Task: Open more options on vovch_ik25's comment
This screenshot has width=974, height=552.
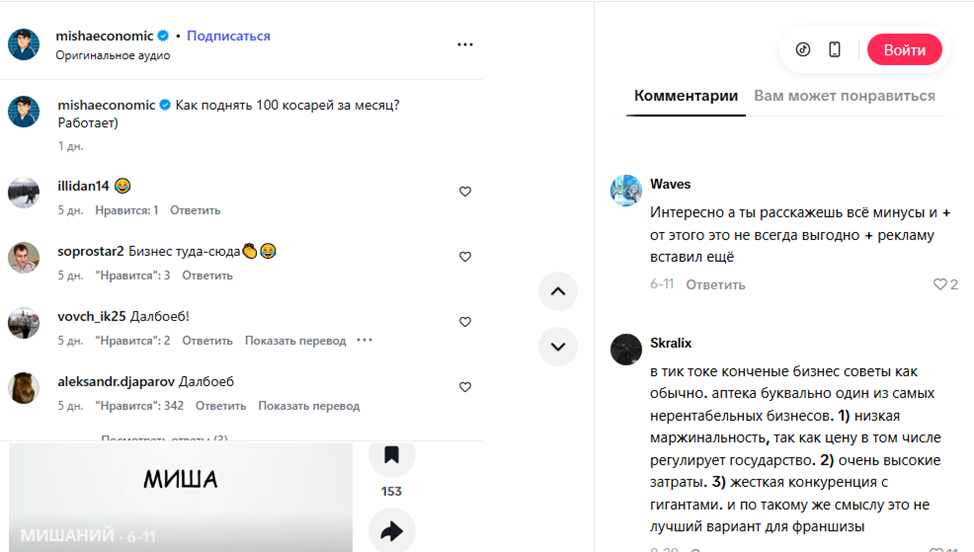Action: (365, 340)
